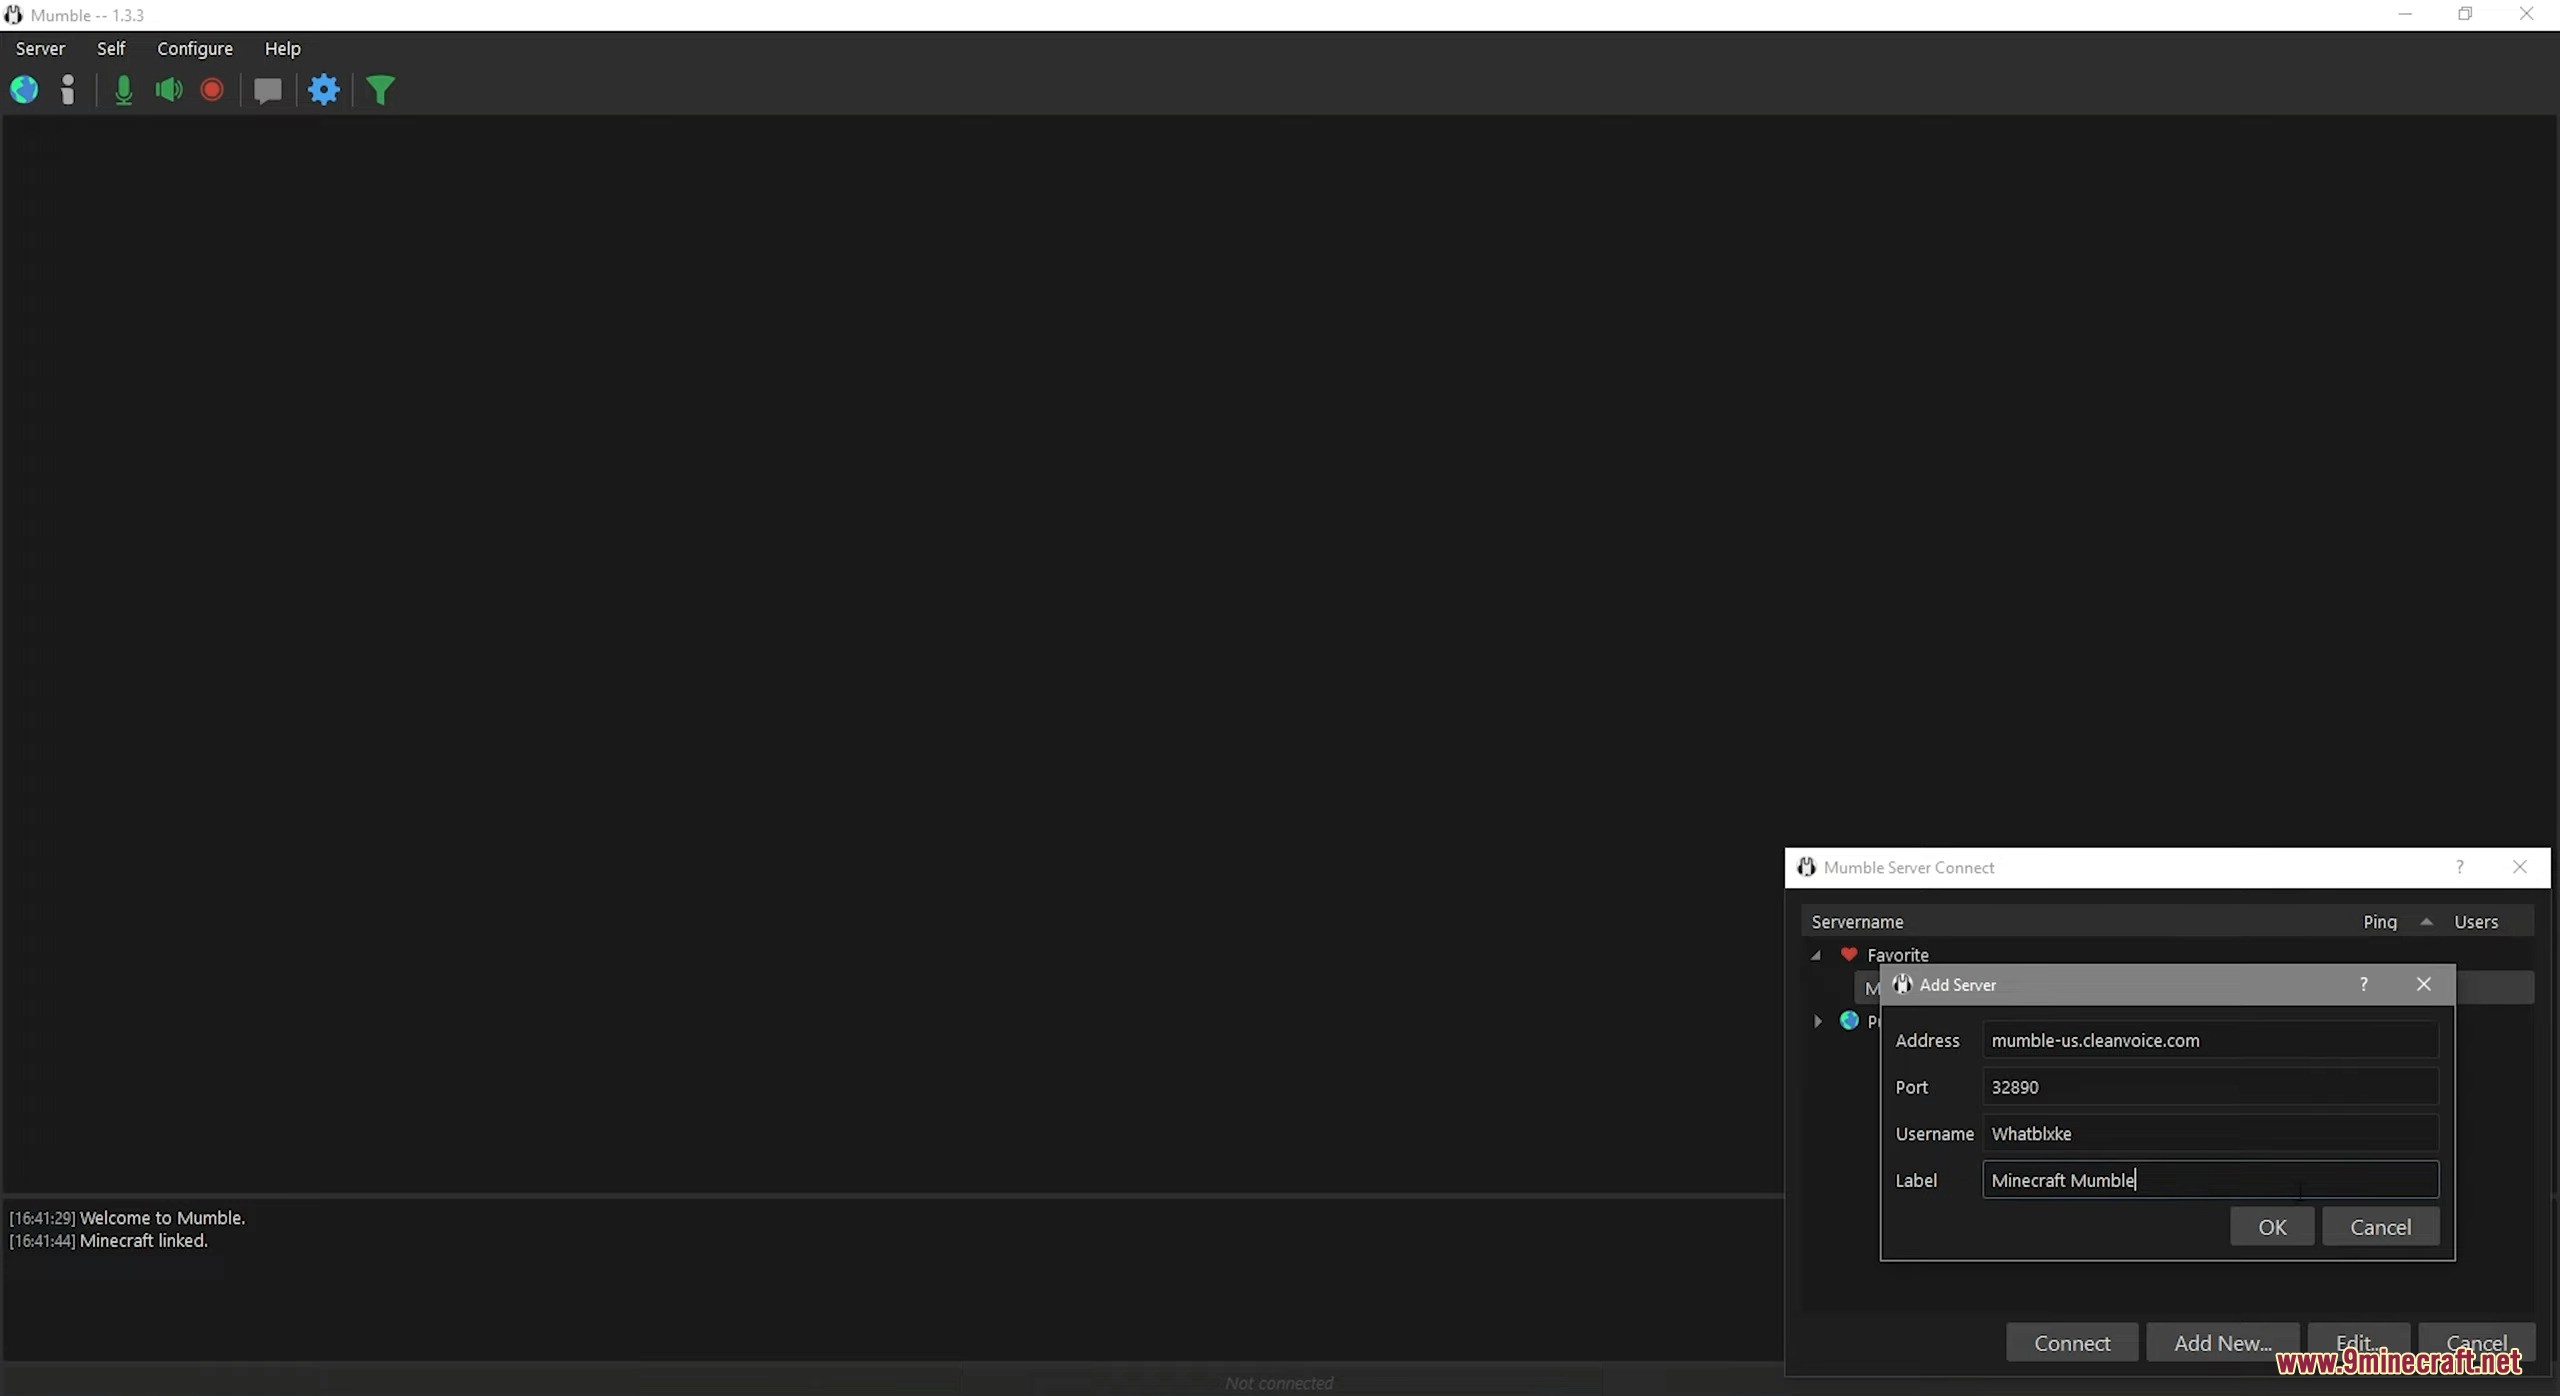Open the Server menu
This screenshot has height=1396, width=2560.
(40, 48)
